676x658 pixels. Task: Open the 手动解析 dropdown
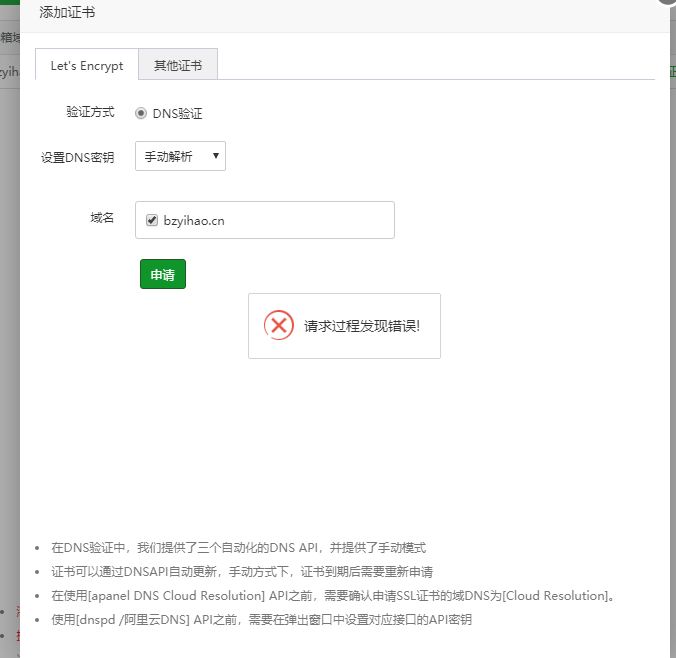coord(180,156)
